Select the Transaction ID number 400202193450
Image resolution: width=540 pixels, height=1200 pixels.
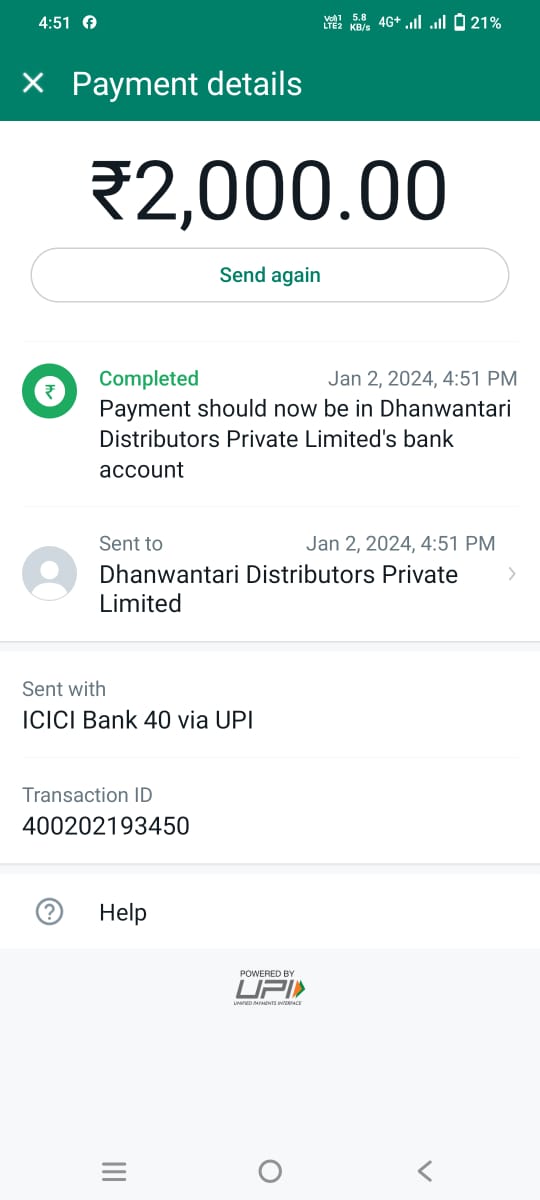point(106,826)
